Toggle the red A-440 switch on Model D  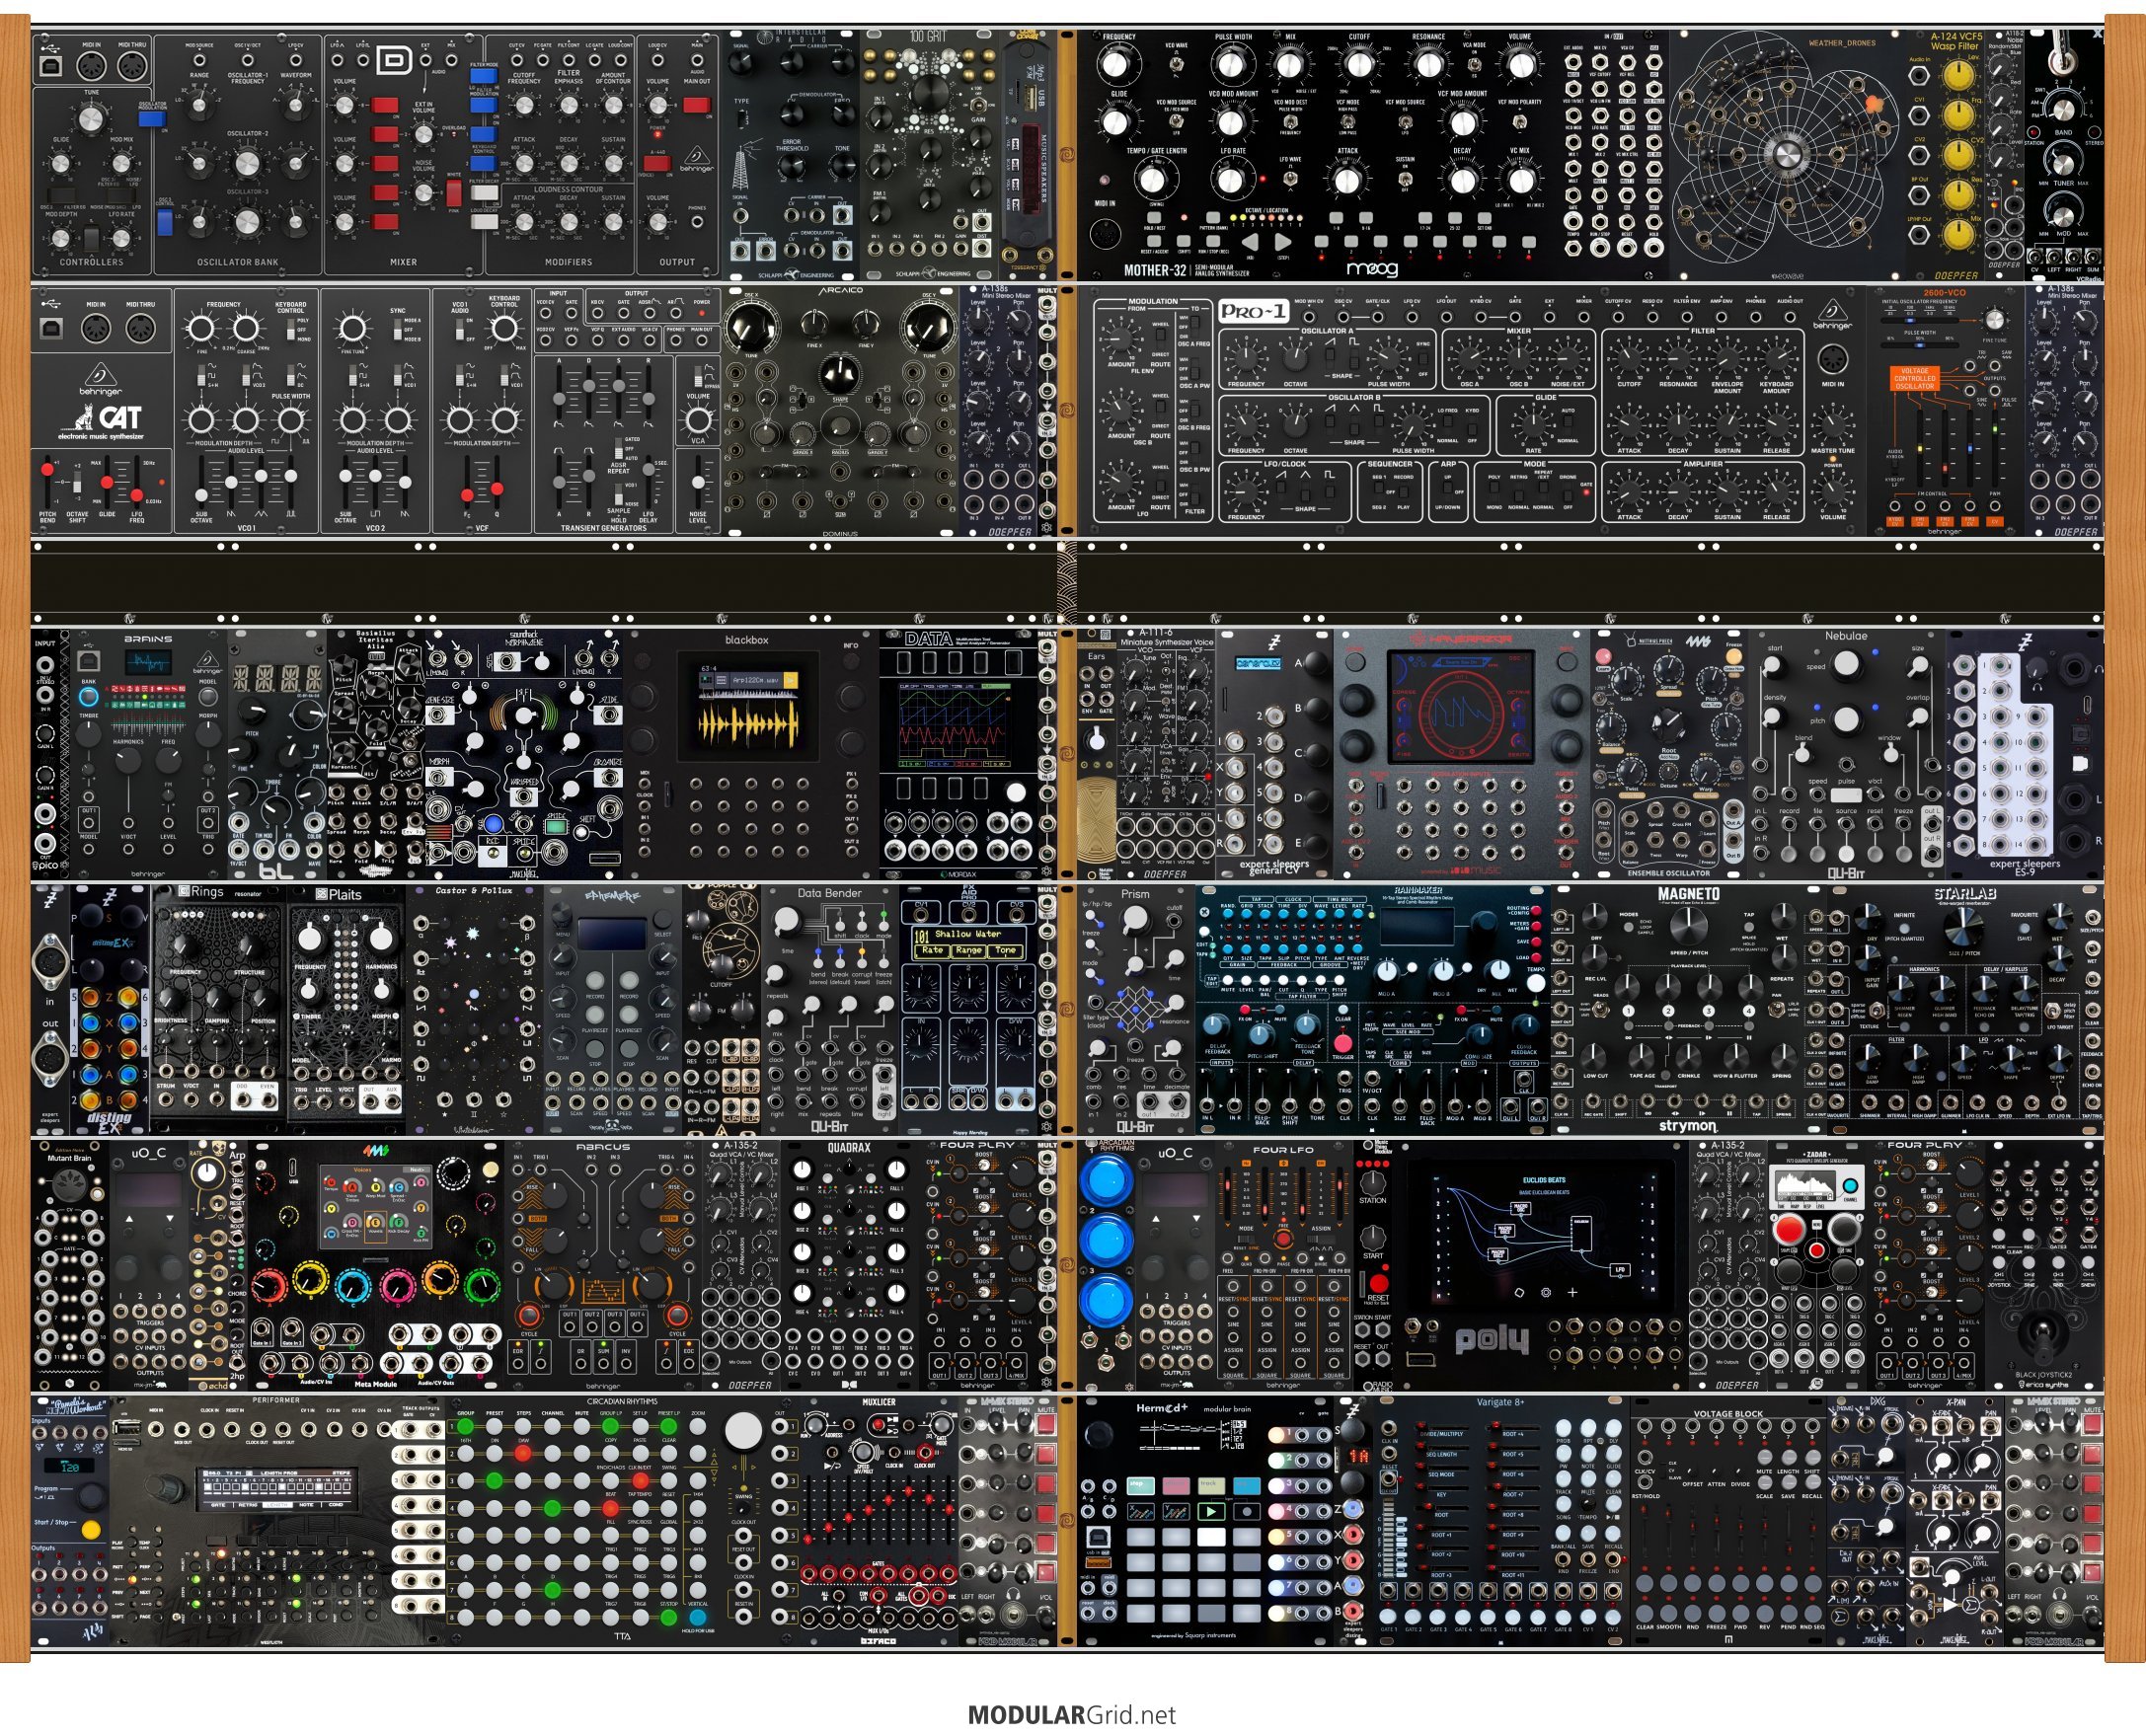[657, 165]
